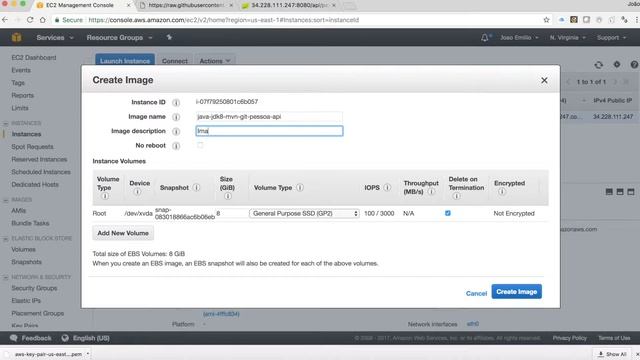Screen dimensions: 640x360
Task: Open the N. Virginia region dropdown
Action: [x=567, y=38]
